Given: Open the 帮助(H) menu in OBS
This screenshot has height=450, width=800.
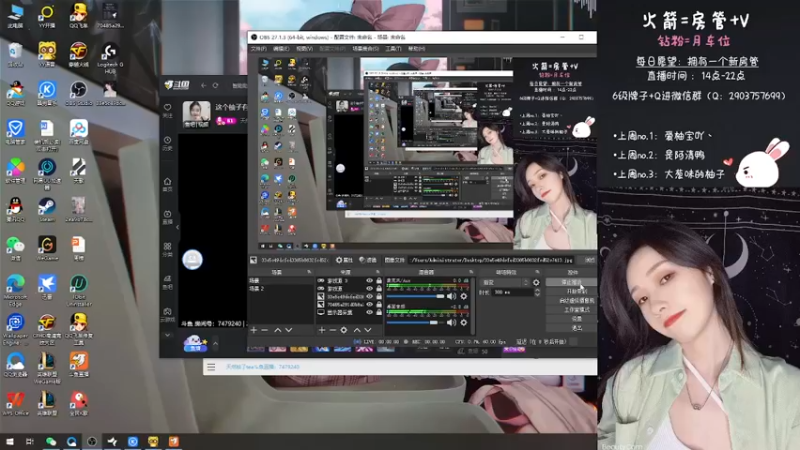Looking at the screenshot, I should tap(416, 49).
